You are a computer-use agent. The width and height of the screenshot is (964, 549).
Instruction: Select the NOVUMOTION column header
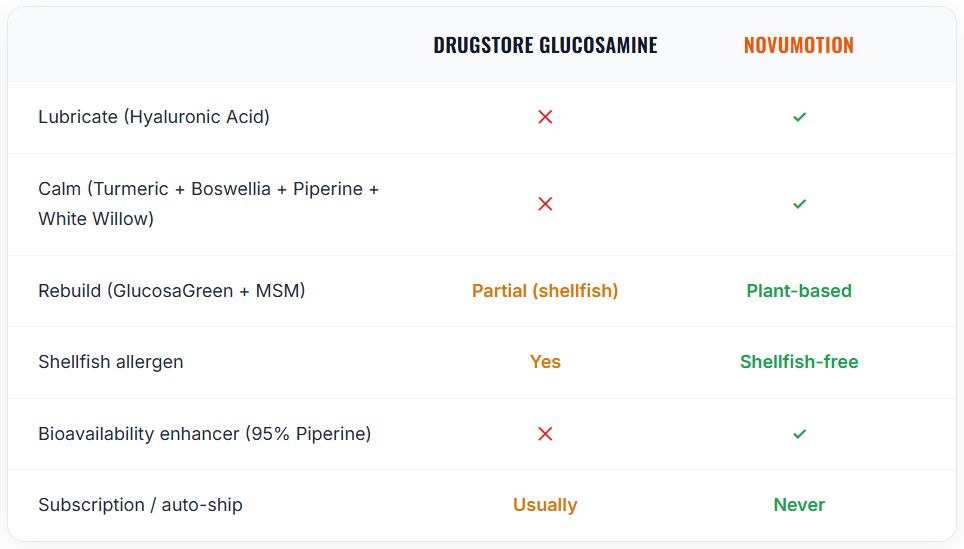coord(799,45)
